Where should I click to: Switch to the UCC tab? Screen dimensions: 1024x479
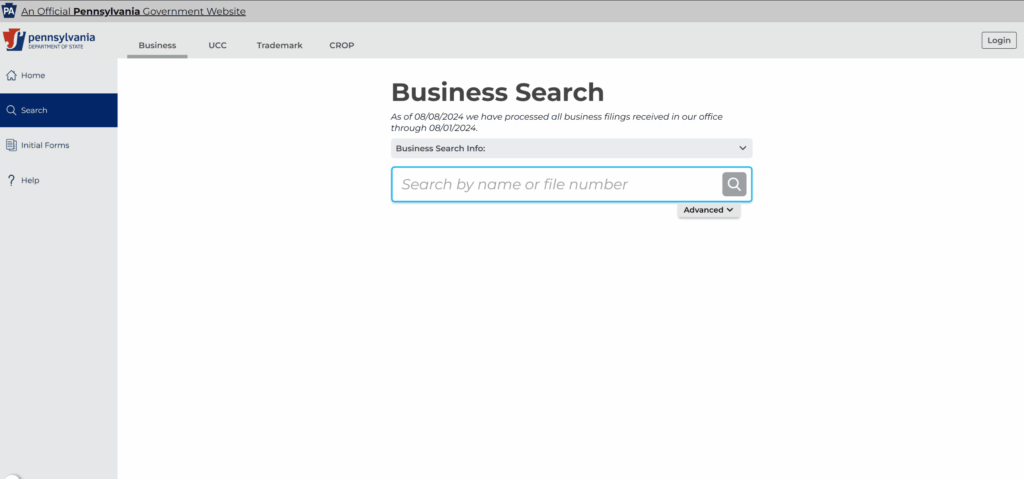(217, 45)
